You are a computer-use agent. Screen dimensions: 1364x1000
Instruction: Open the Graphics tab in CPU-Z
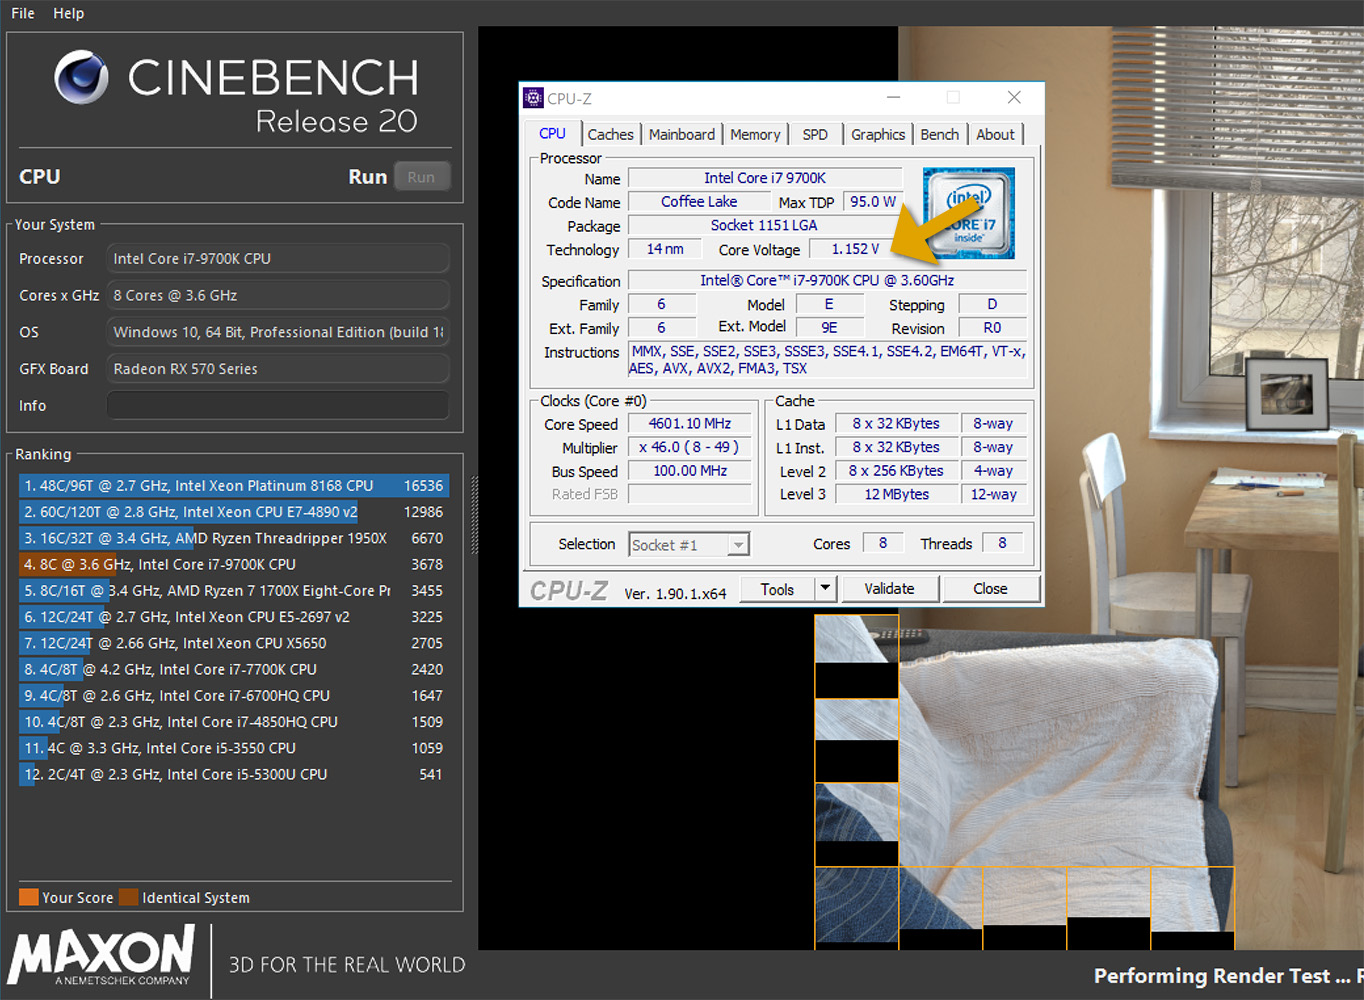(878, 134)
